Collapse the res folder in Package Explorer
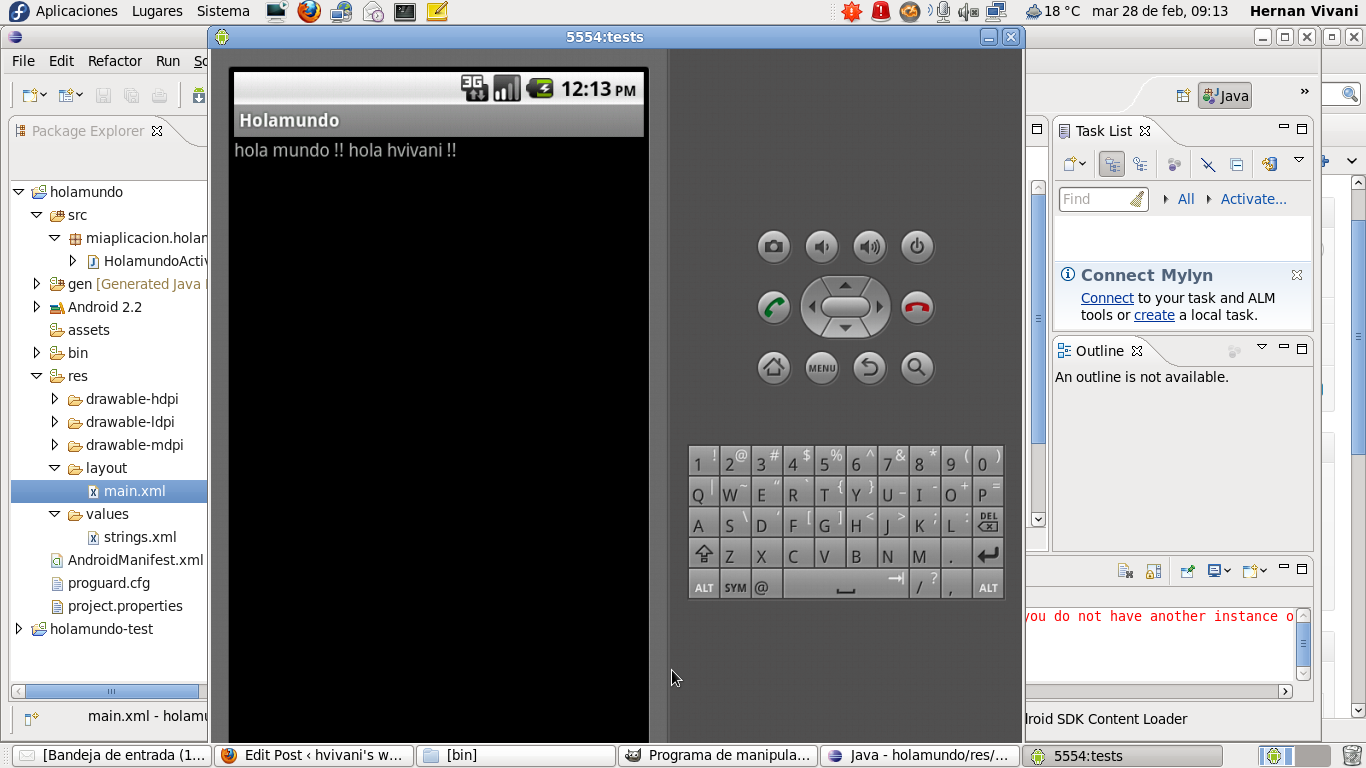The height and width of the screenshot is (768, 1366). click(37, 376)
